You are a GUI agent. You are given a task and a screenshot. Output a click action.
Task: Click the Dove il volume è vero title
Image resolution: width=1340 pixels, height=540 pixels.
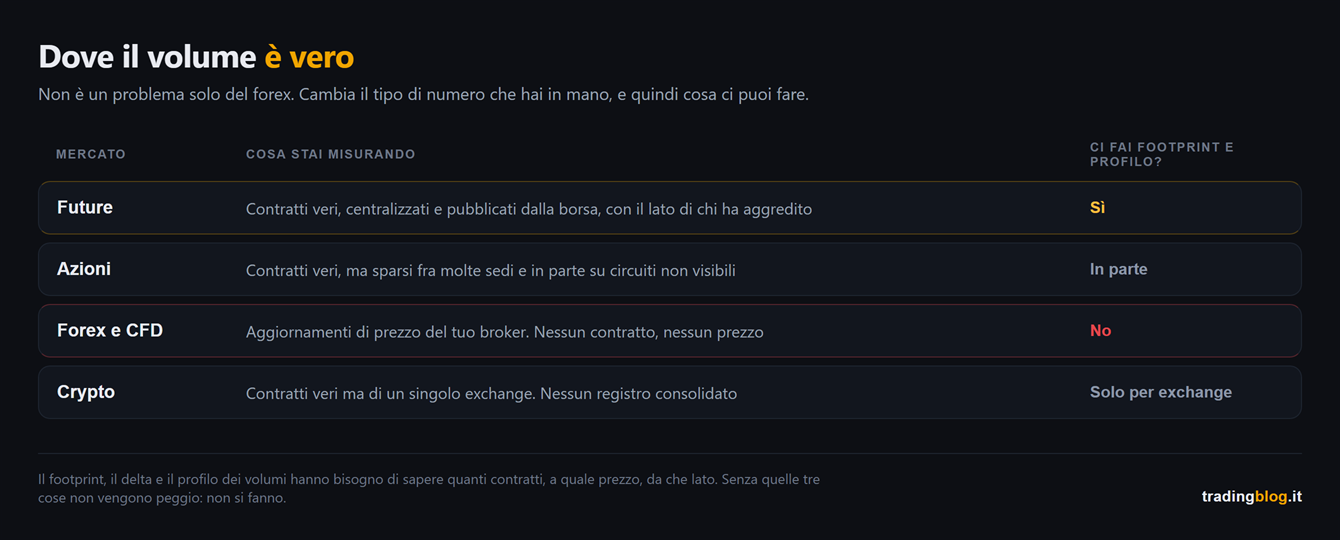(x=196, y=57)
